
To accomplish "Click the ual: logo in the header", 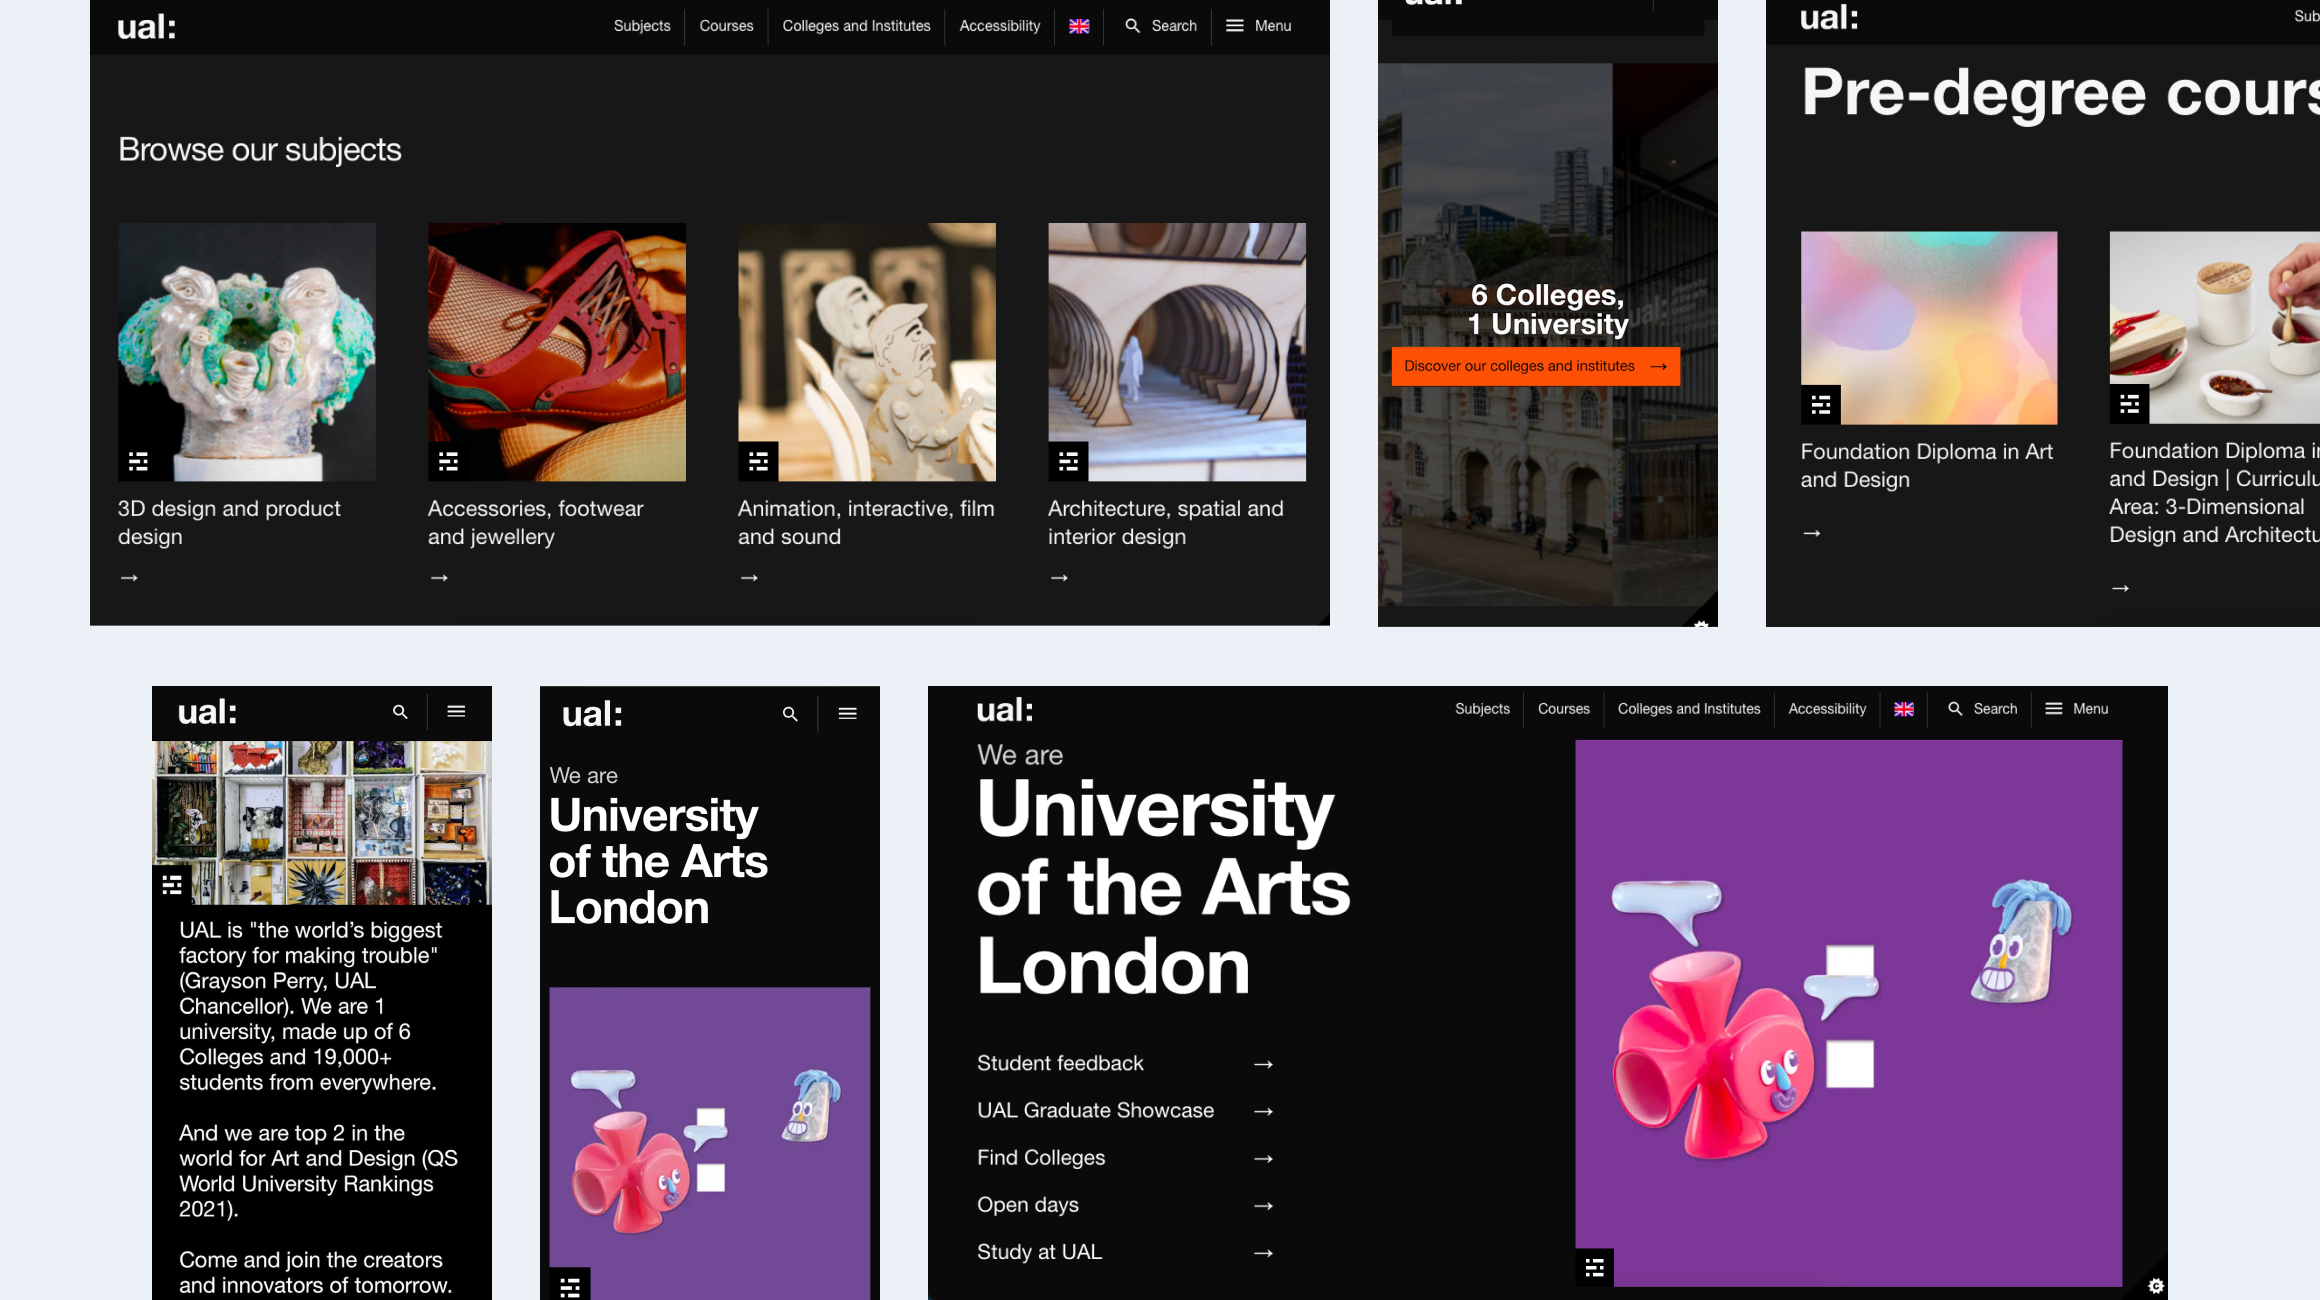I will (147, 27).
